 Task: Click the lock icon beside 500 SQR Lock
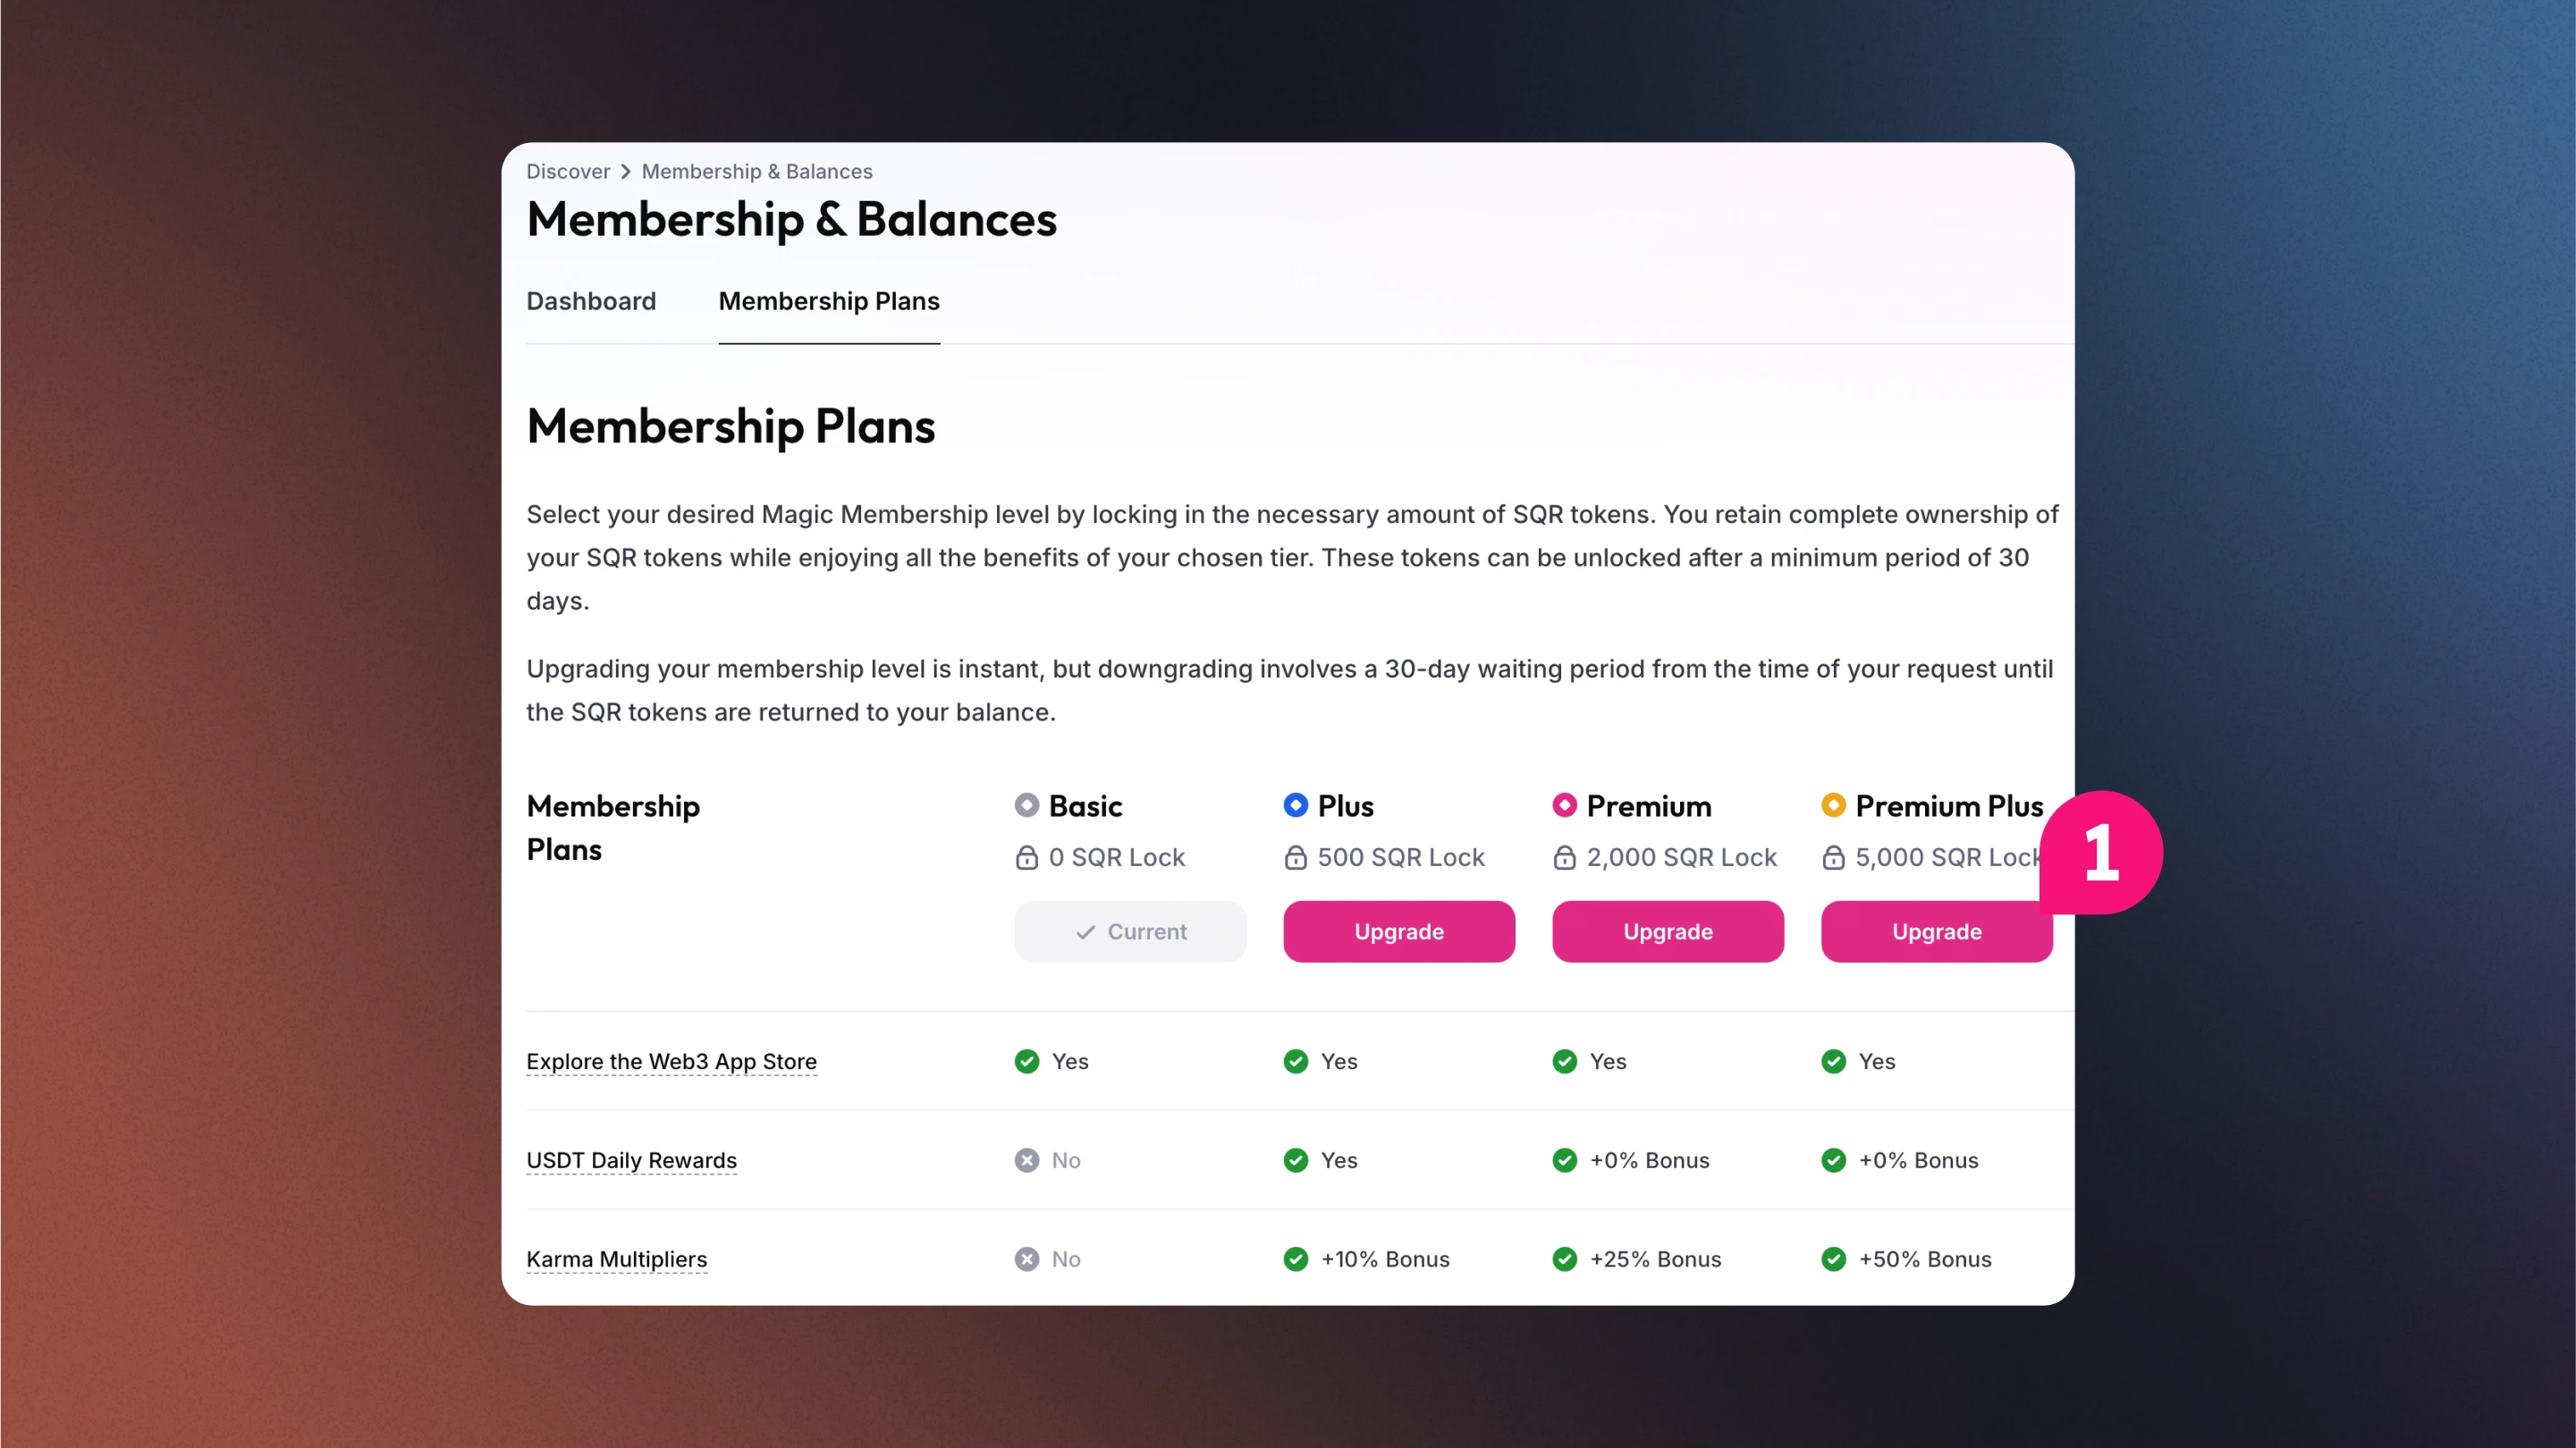1295,857
